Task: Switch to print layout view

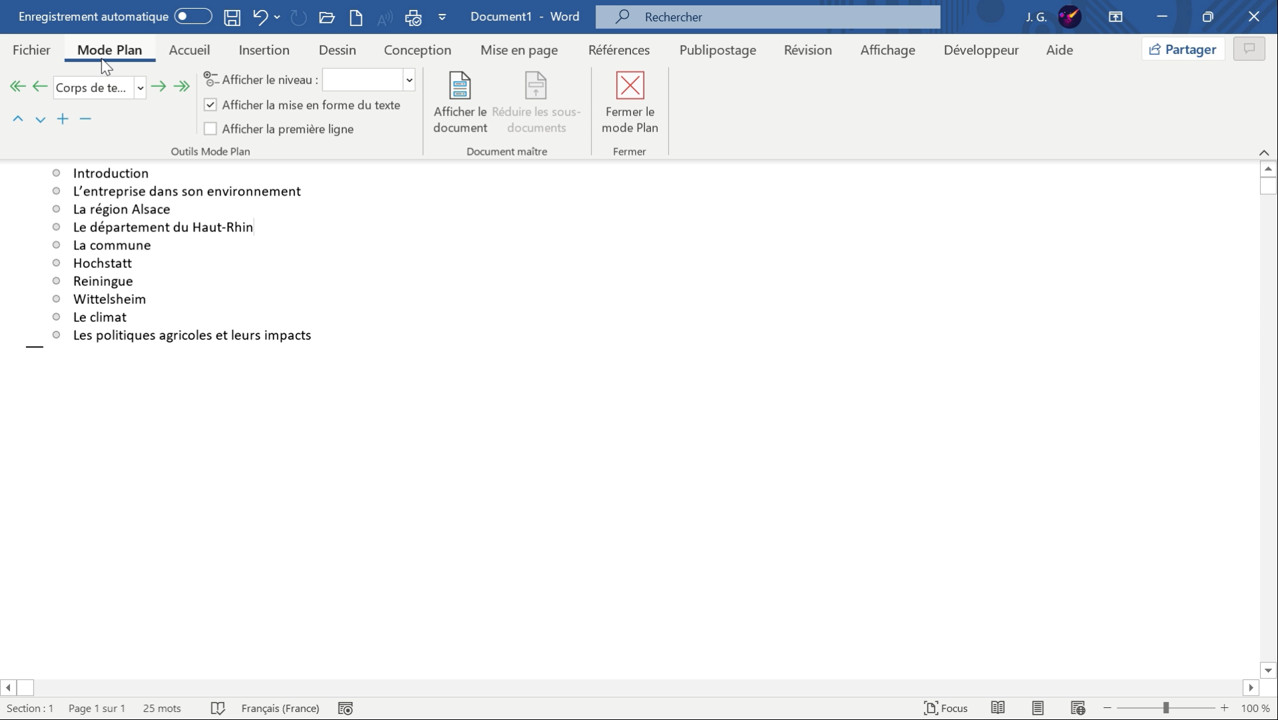Action: [1038, 708]
